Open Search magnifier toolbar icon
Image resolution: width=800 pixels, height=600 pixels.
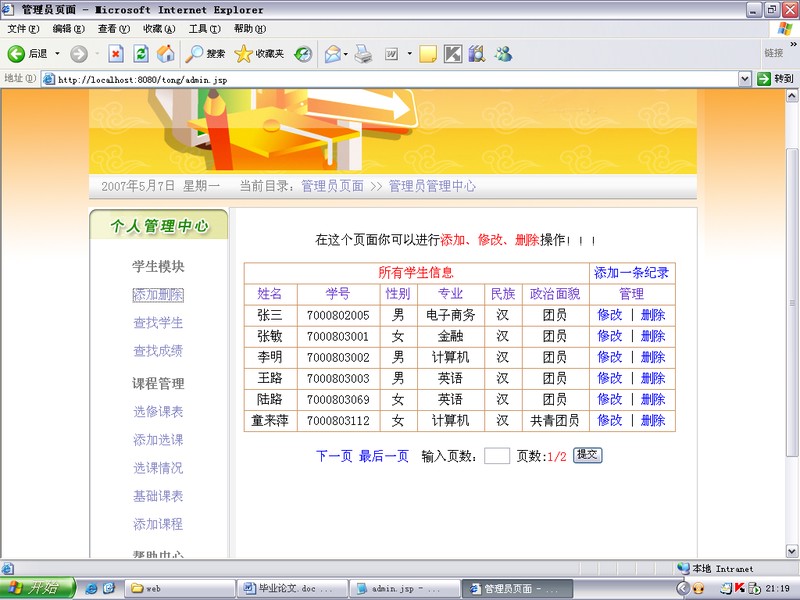(194, 54)
